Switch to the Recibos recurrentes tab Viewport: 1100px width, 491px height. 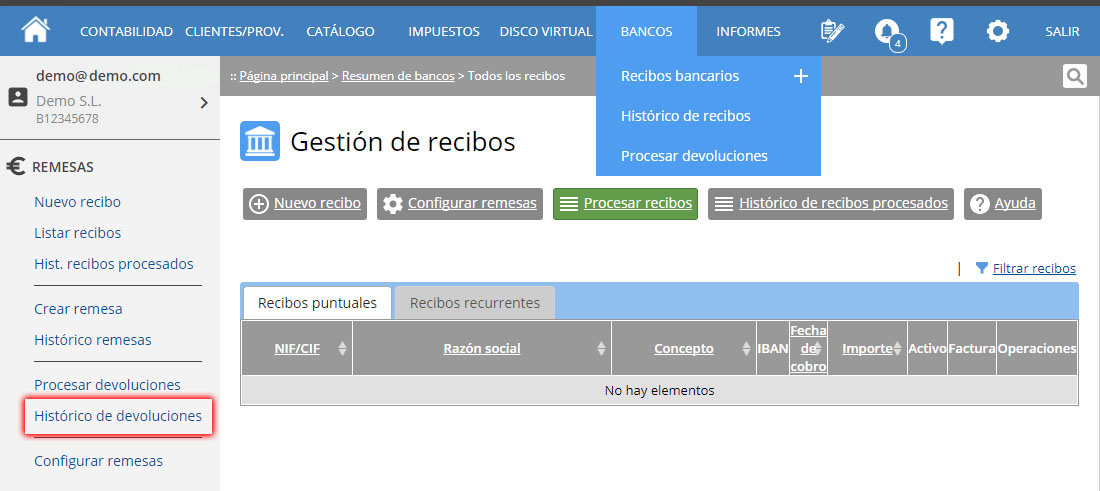coord(474,303)
